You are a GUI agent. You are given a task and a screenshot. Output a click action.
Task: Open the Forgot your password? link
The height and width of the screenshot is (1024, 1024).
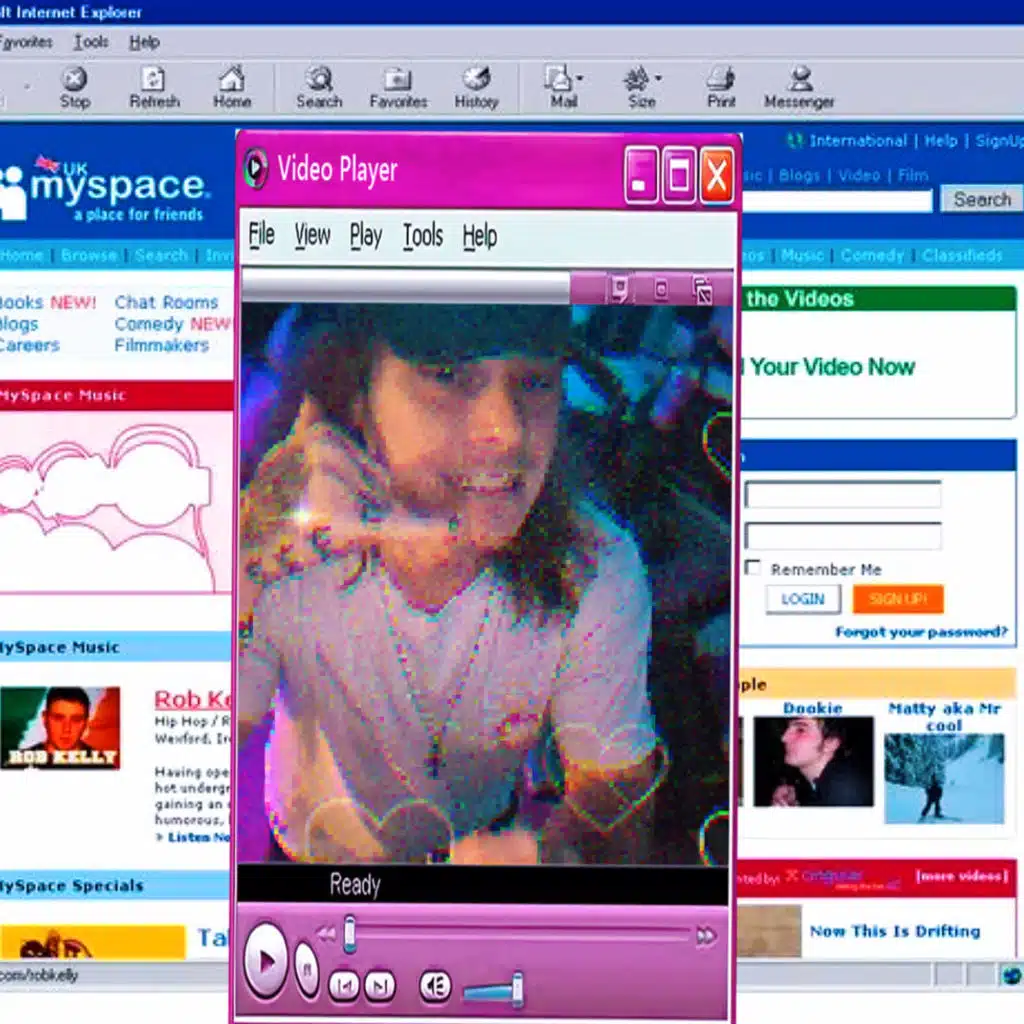click(x=921, y=632)
